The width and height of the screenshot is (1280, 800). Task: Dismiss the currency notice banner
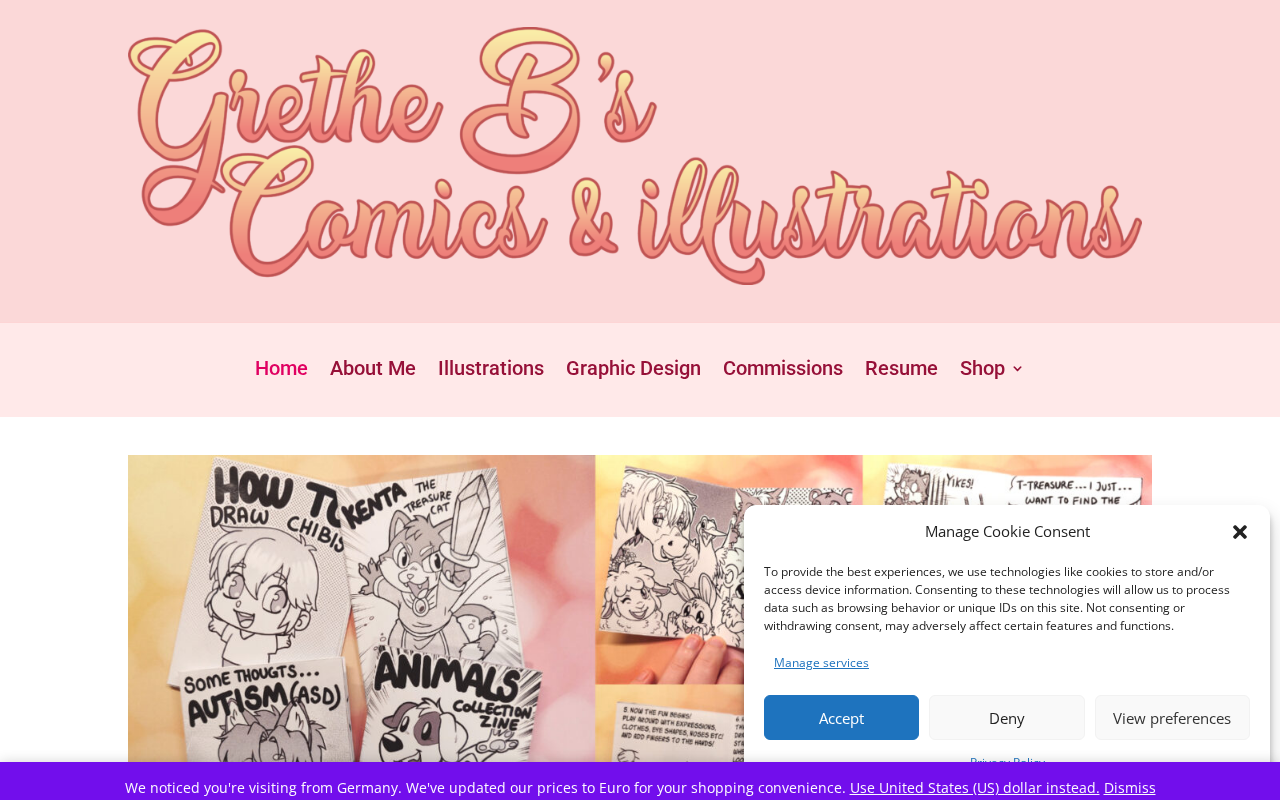1129,787
